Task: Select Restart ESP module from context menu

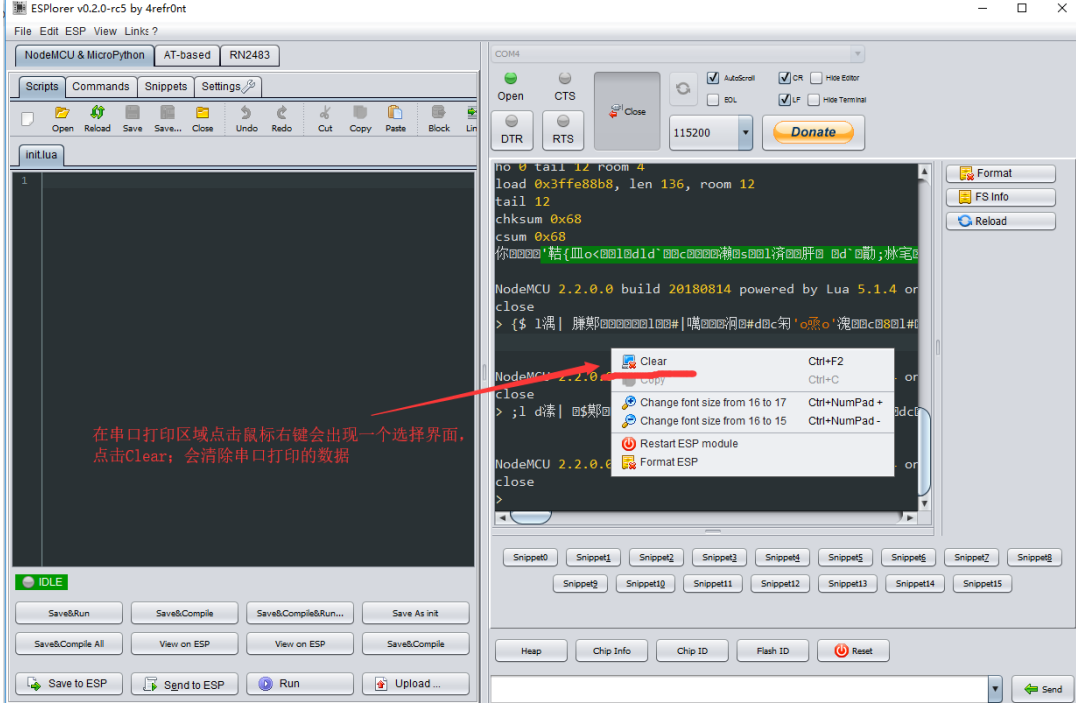Action: point(752,443)
